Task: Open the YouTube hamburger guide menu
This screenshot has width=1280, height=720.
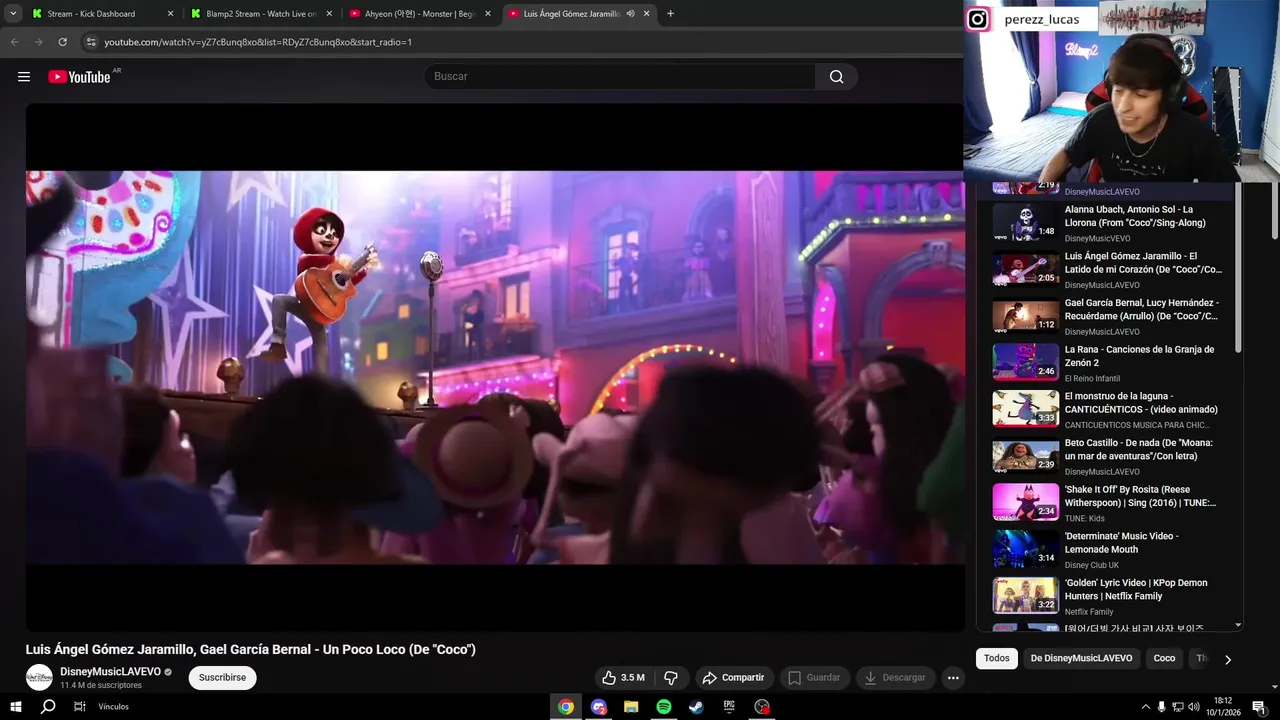Action: [x=24, y=77]
